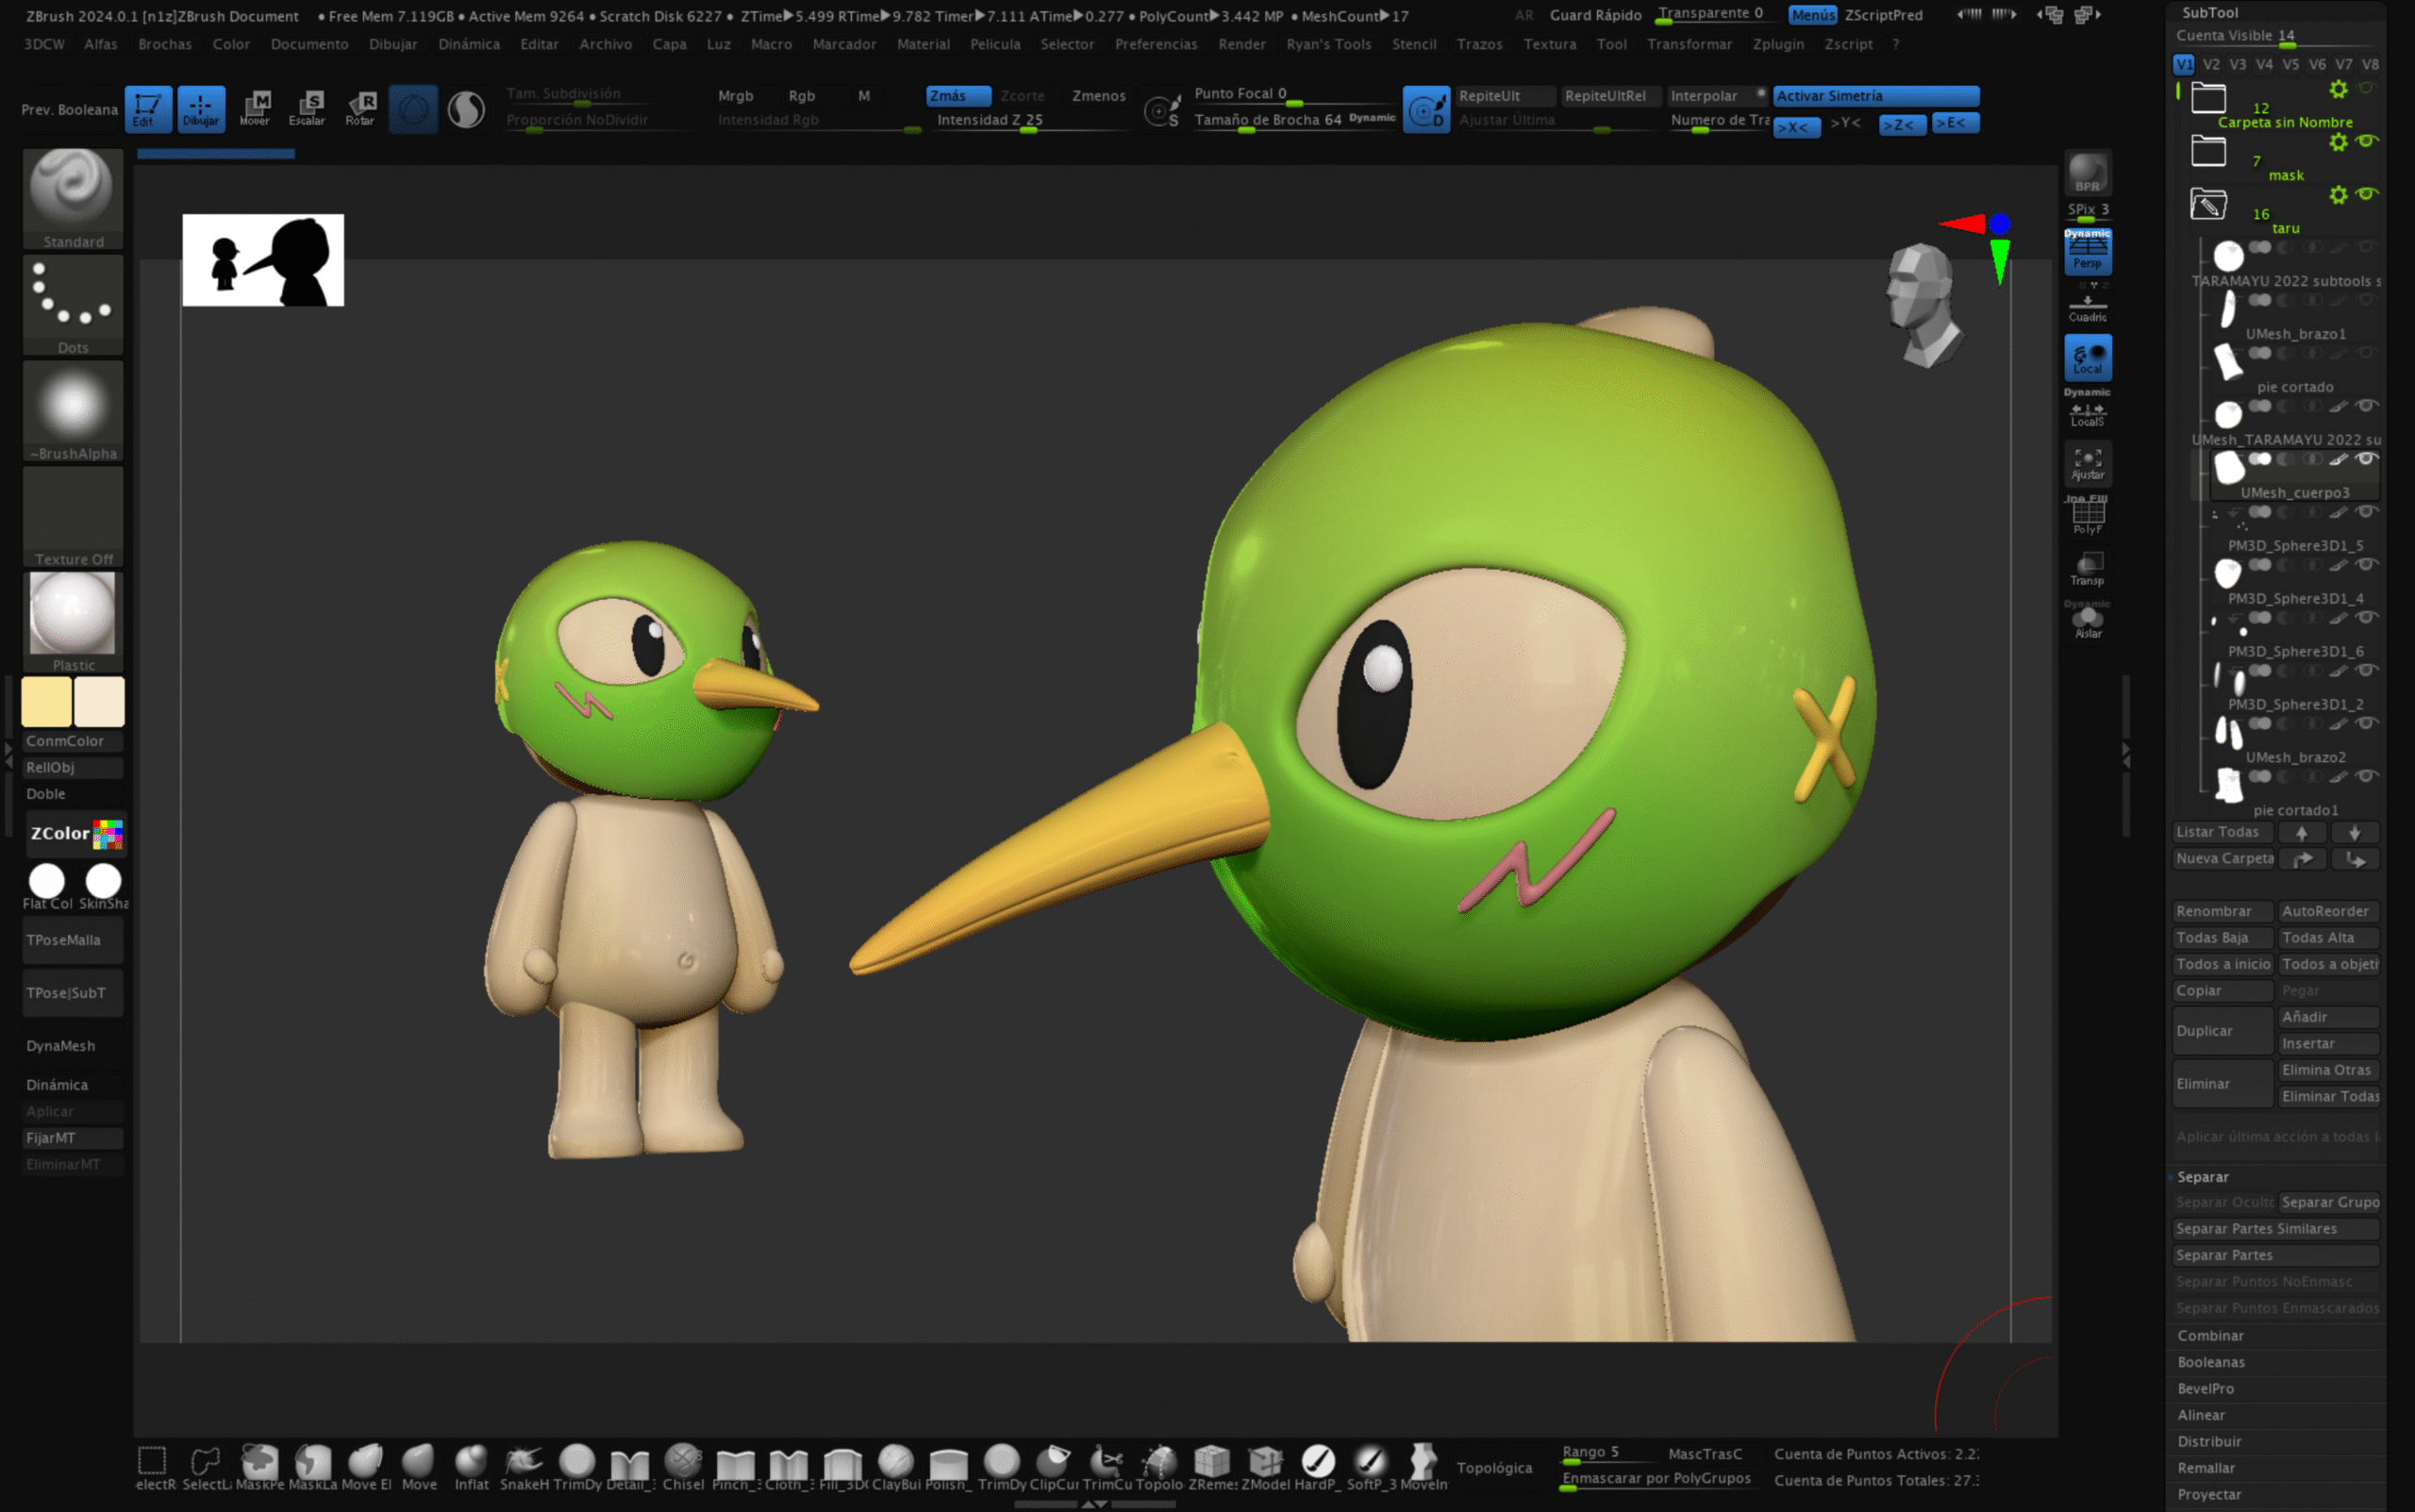Switch to Rotar rotate mode
Image resolution: width=2415 pixels, height=1512 pixels.
point(360,108)
